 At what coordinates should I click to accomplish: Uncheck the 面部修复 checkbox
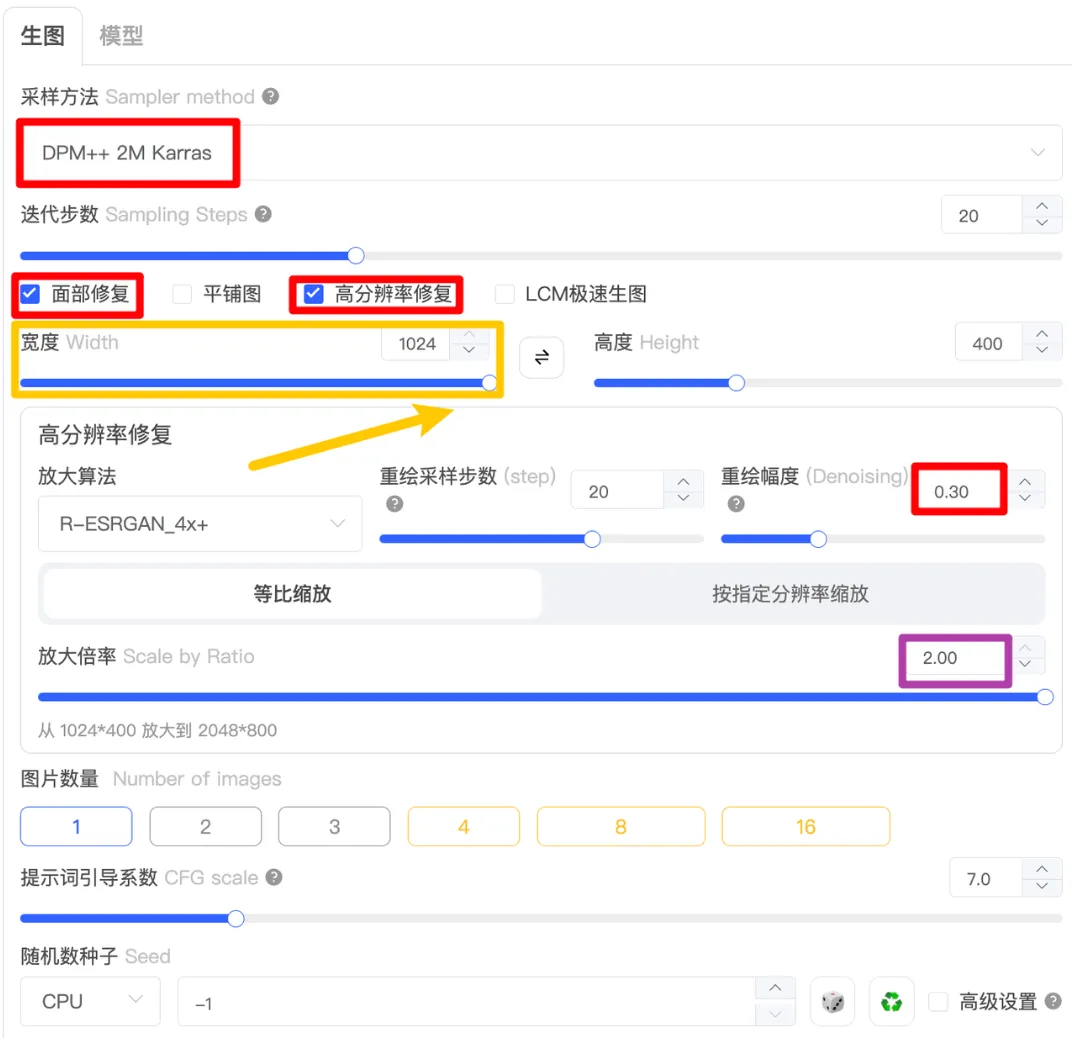[31, 294]
